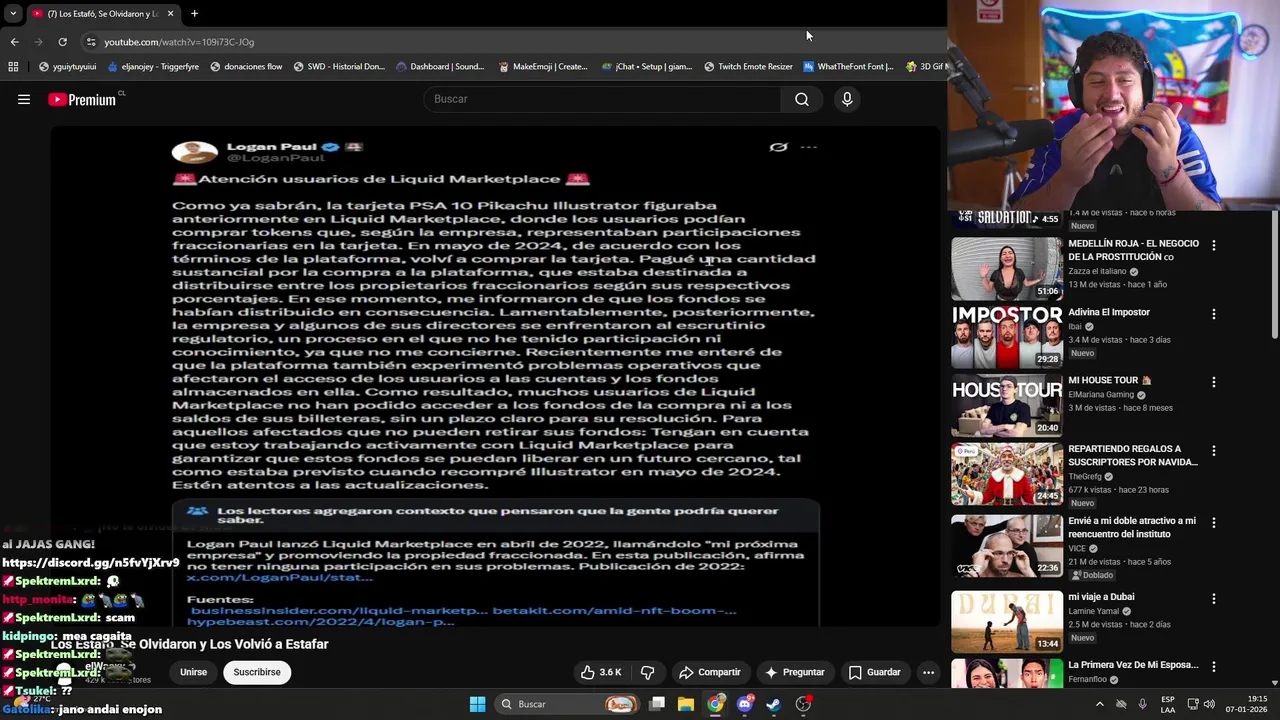Open the donaciones flow bookmark
This screenshot has height=720, width=1280.
[x=246, y=67]
